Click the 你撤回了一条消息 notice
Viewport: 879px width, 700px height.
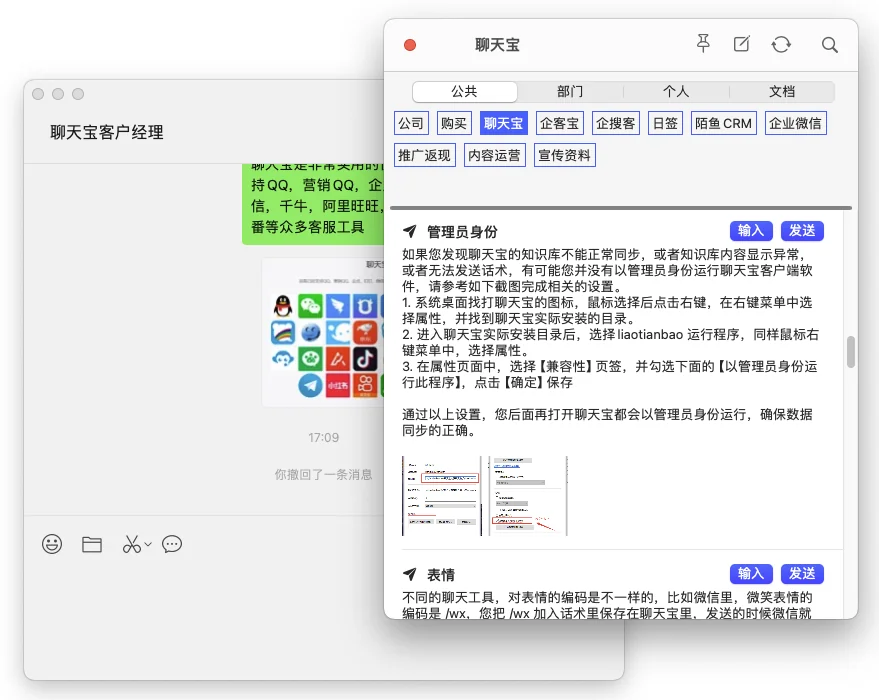click(x=323, y=475)
